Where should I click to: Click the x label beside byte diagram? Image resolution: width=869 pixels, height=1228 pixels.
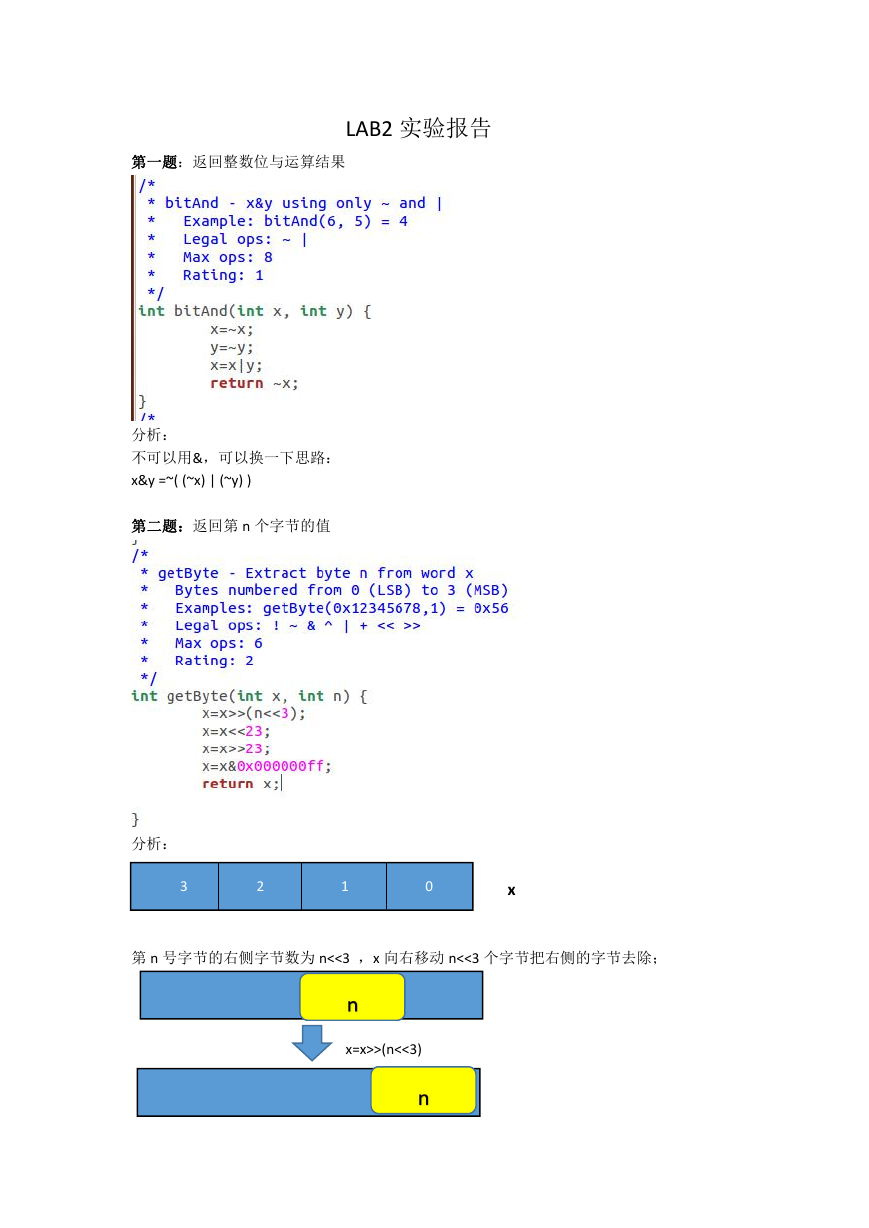pos(511,890)
